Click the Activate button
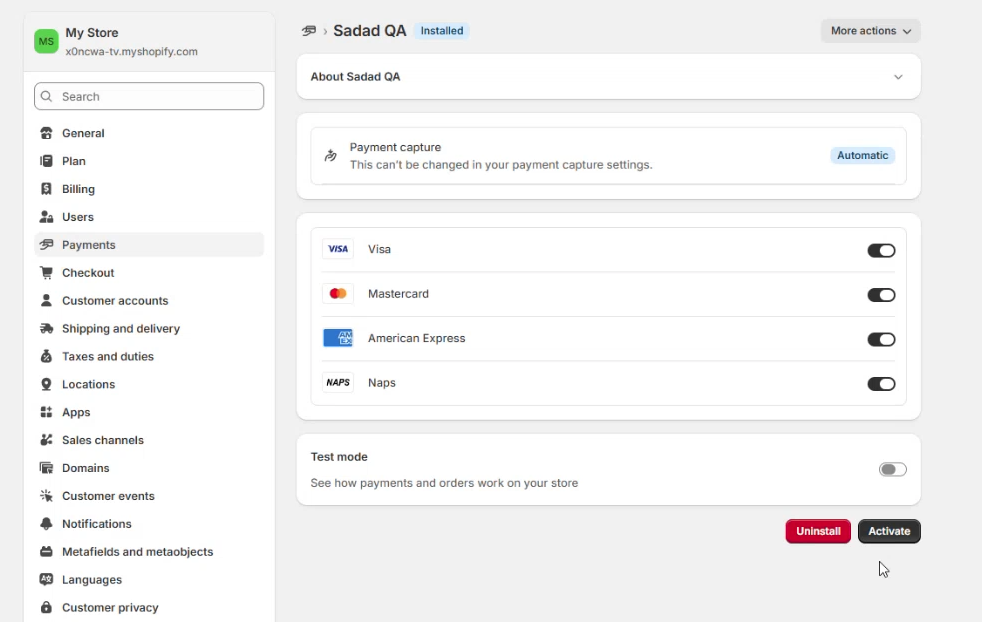The width and height of the screenshot is (982, 622). (x=888, y=531)
